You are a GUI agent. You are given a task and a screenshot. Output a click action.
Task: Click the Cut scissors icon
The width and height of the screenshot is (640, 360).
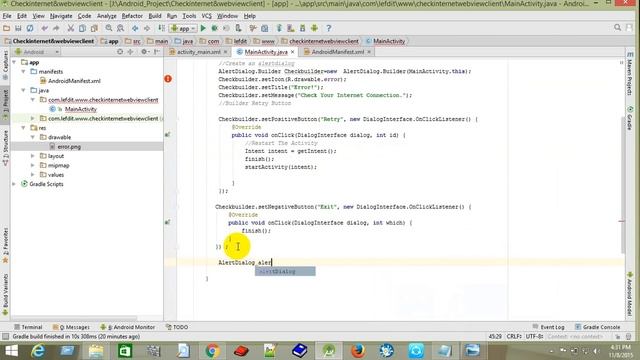[x=71, y=28]
